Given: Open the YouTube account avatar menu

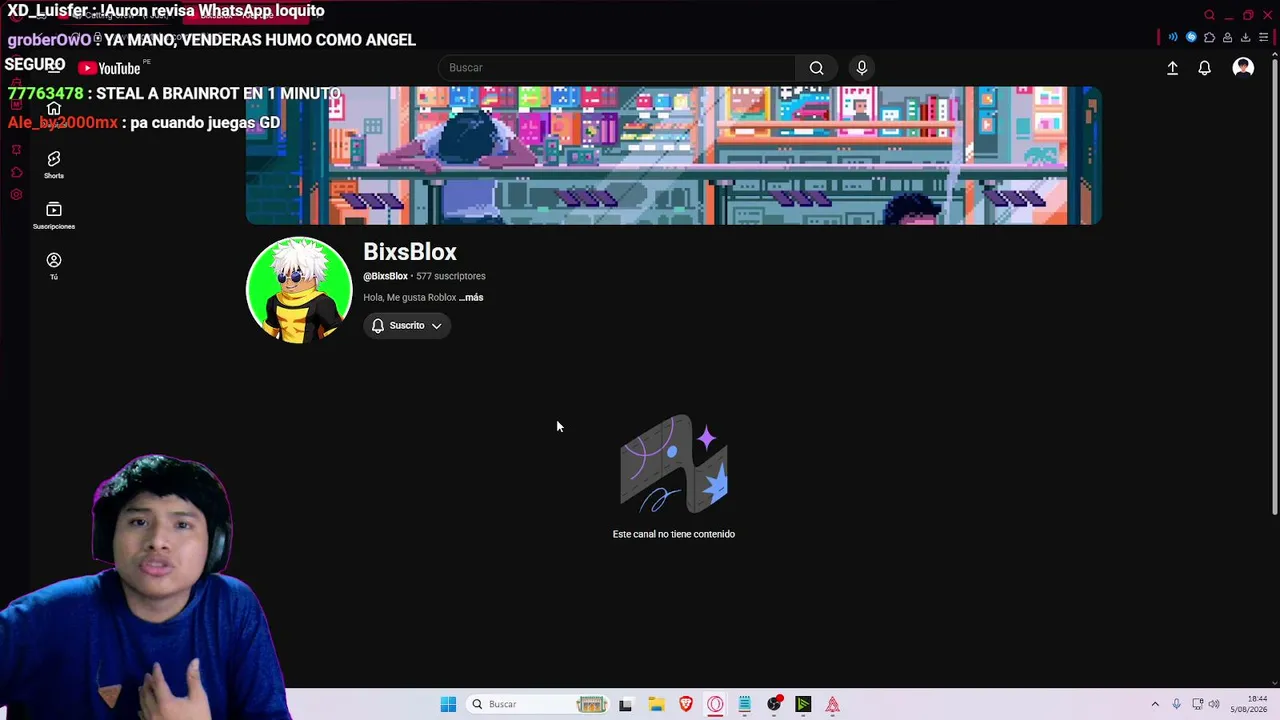Looking at the screenshot, I should coord(1243,68).
